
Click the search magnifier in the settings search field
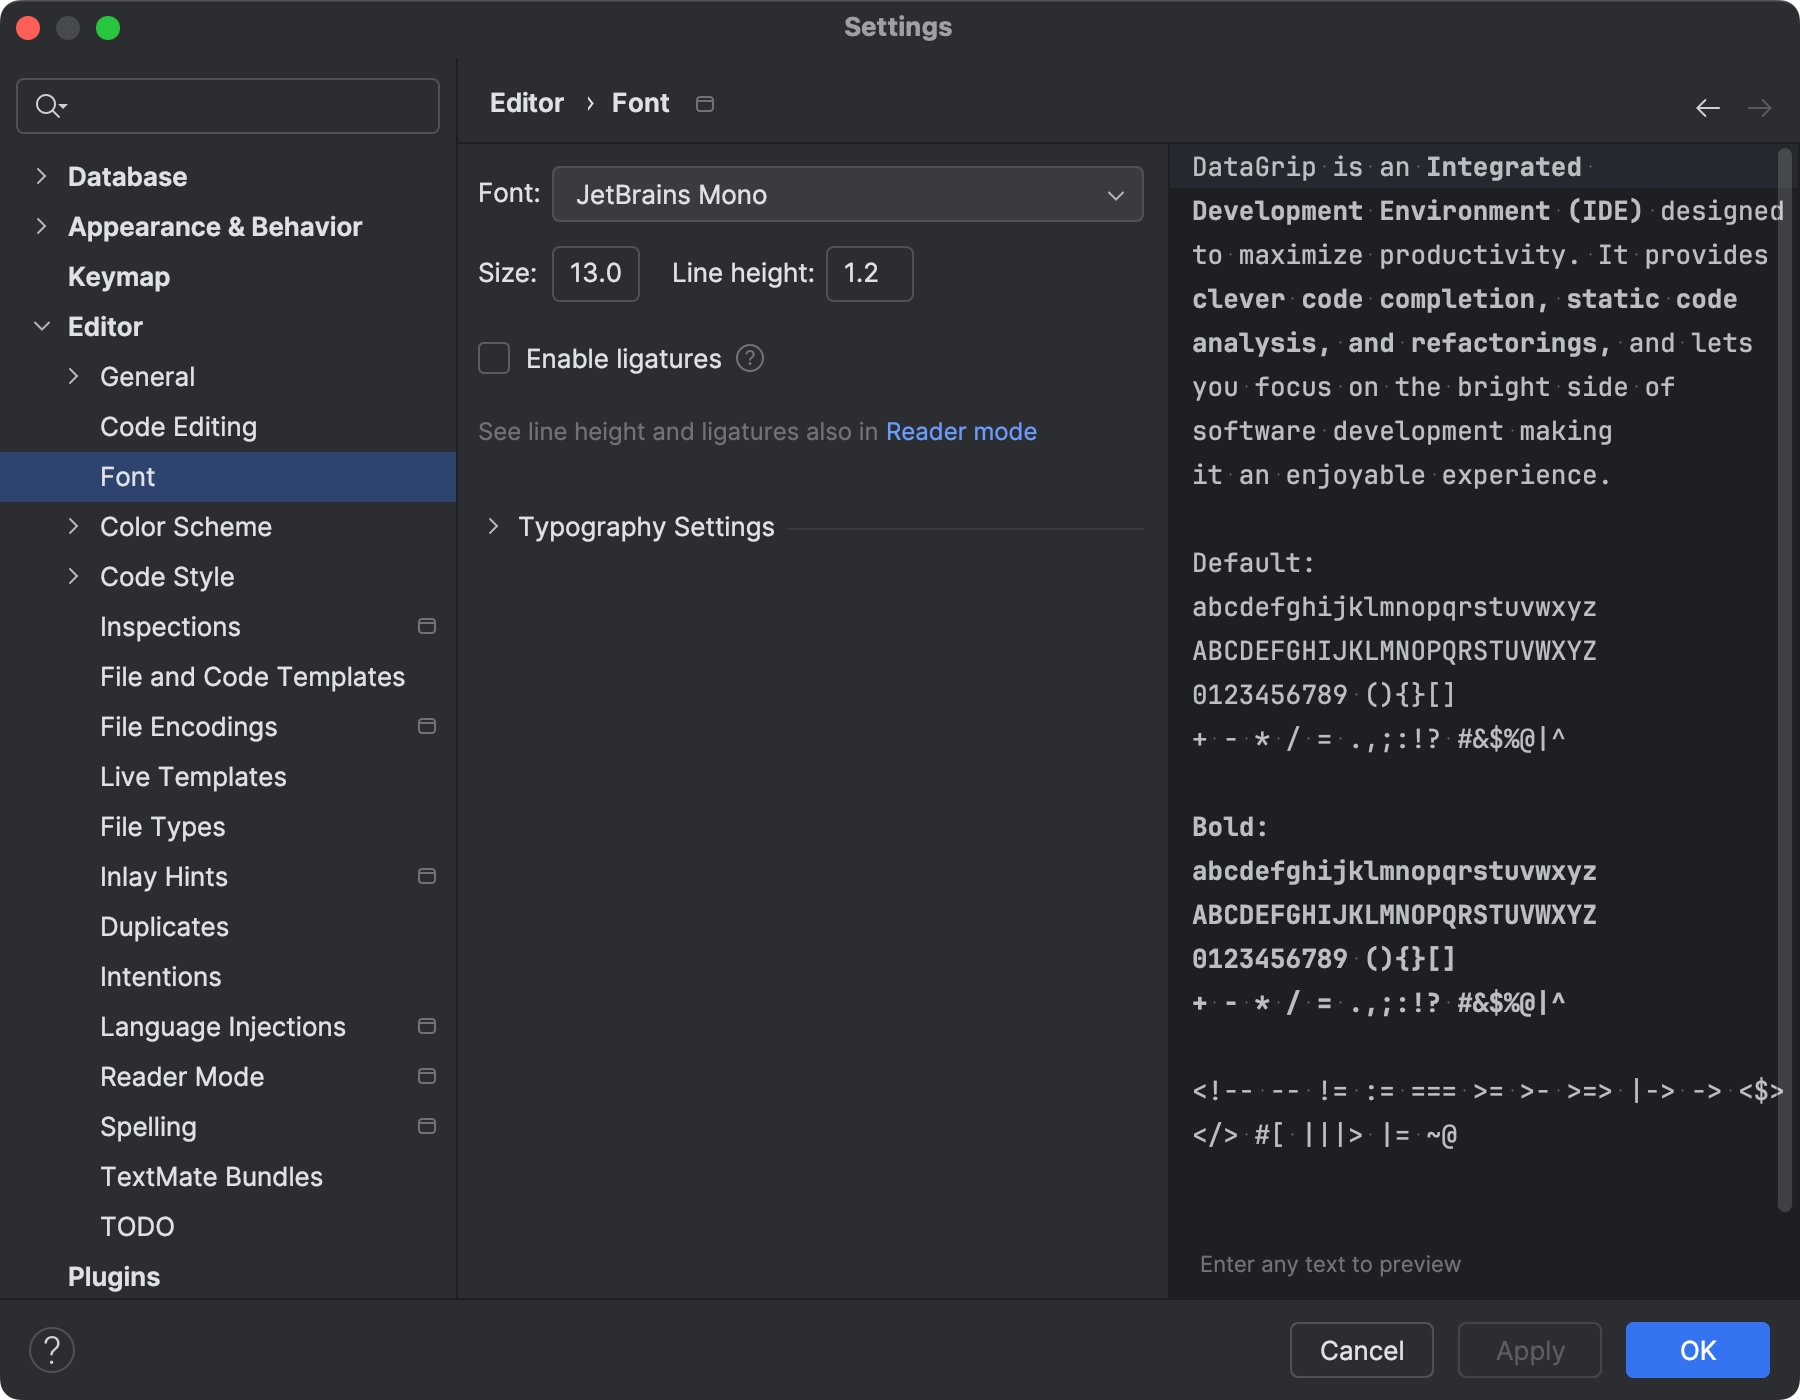(x=48, y=105)
